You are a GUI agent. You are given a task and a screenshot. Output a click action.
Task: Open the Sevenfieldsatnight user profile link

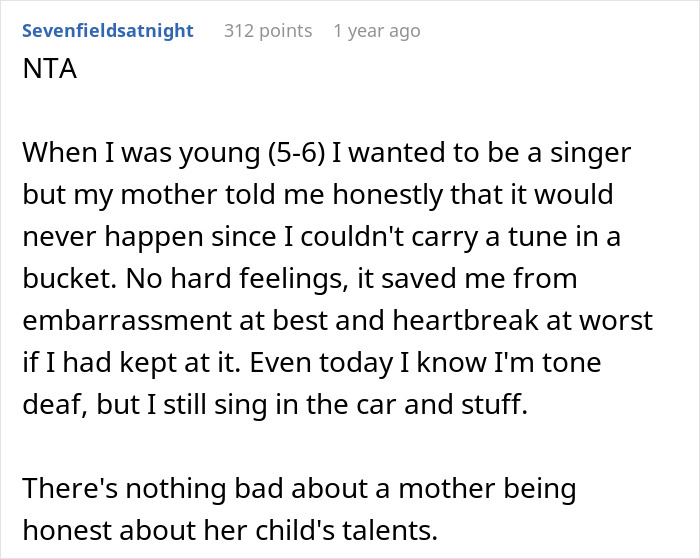click(107, 31)
